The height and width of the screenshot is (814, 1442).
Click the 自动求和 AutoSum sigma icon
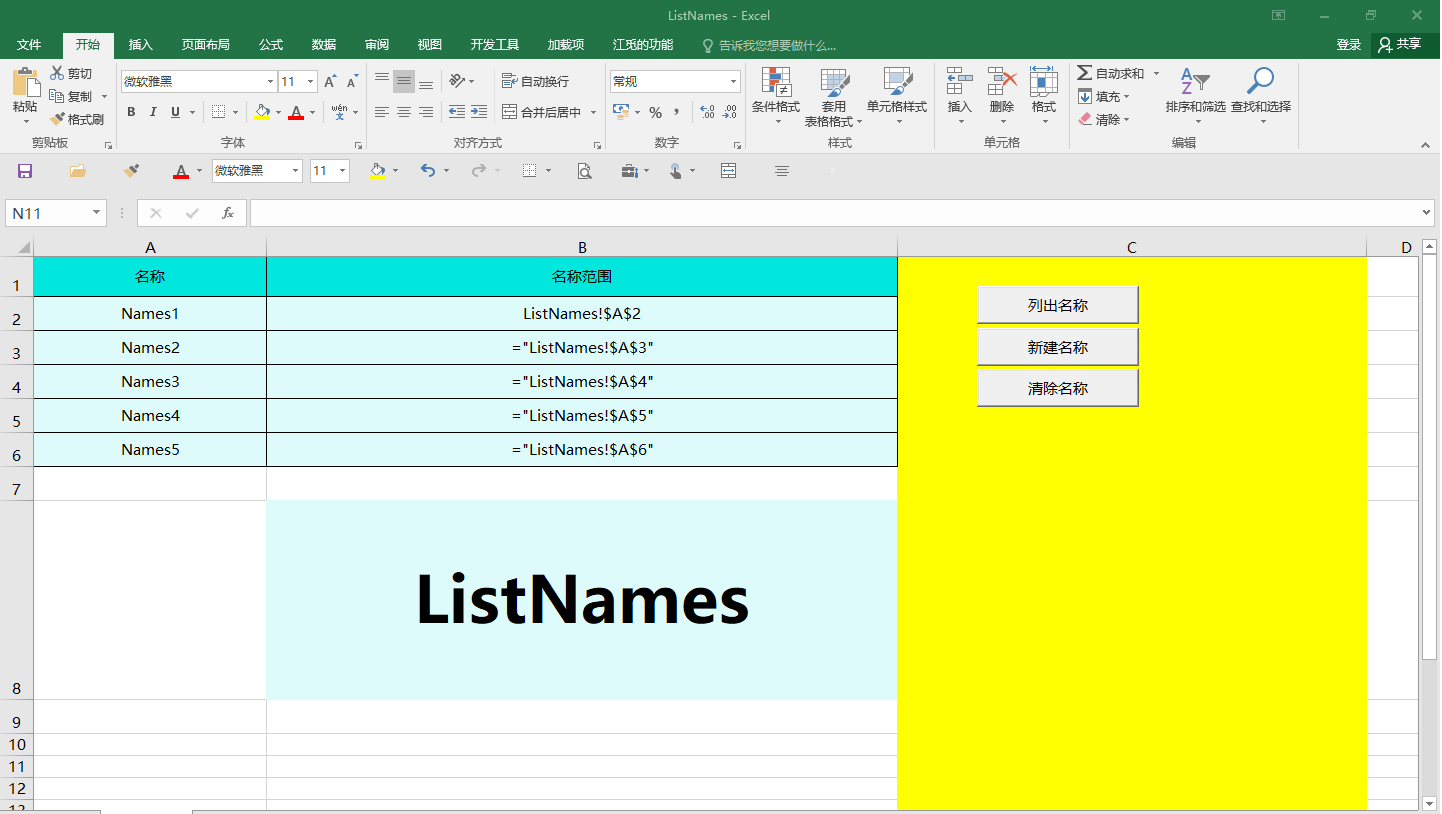[x=1084, y=73]
